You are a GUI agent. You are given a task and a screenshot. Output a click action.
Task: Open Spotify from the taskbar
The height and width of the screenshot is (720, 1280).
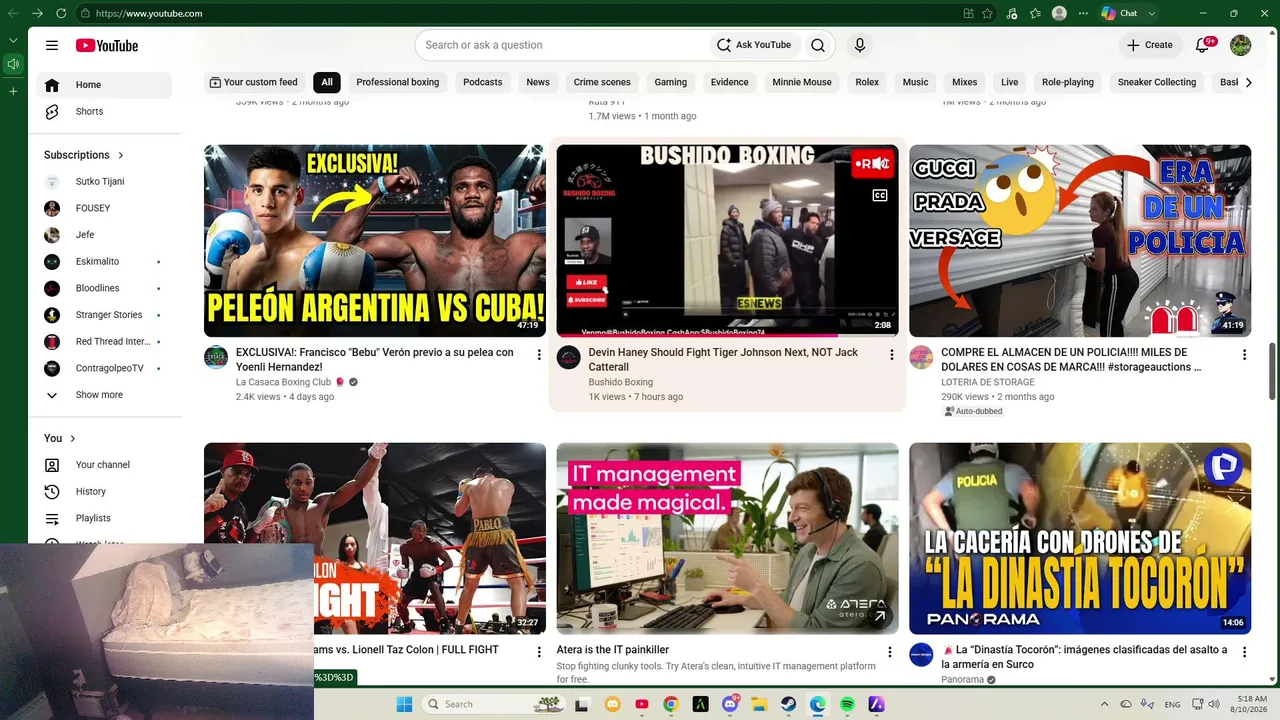(847, 704)
